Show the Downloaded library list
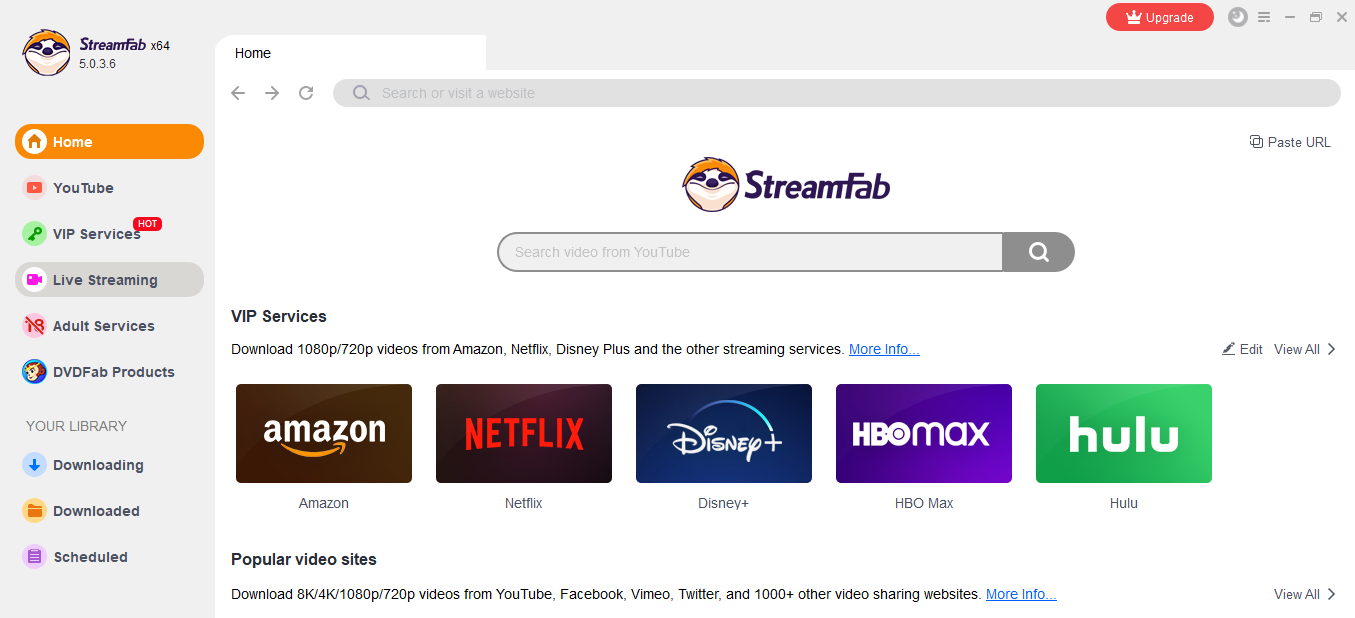 [x=109, y=511]
